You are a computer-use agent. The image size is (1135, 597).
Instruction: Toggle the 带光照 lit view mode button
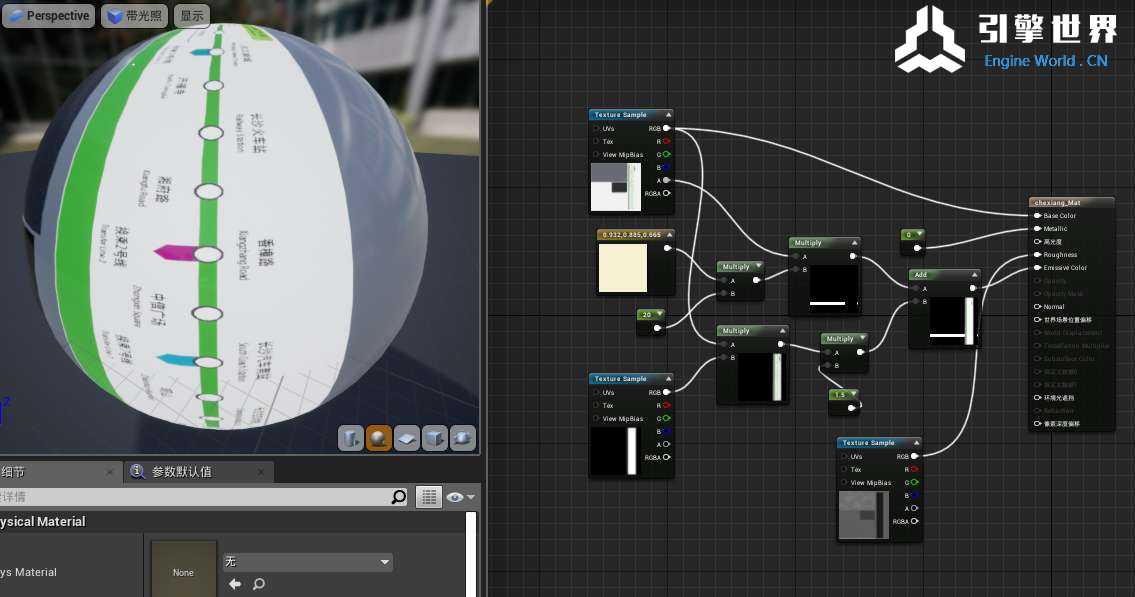tap(136, 16)
